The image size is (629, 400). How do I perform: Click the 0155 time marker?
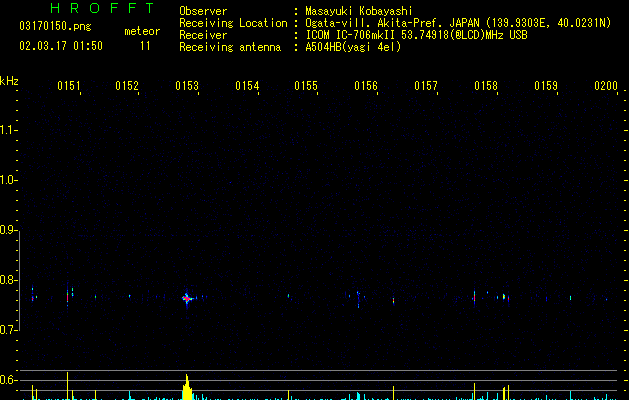[306, 86]
